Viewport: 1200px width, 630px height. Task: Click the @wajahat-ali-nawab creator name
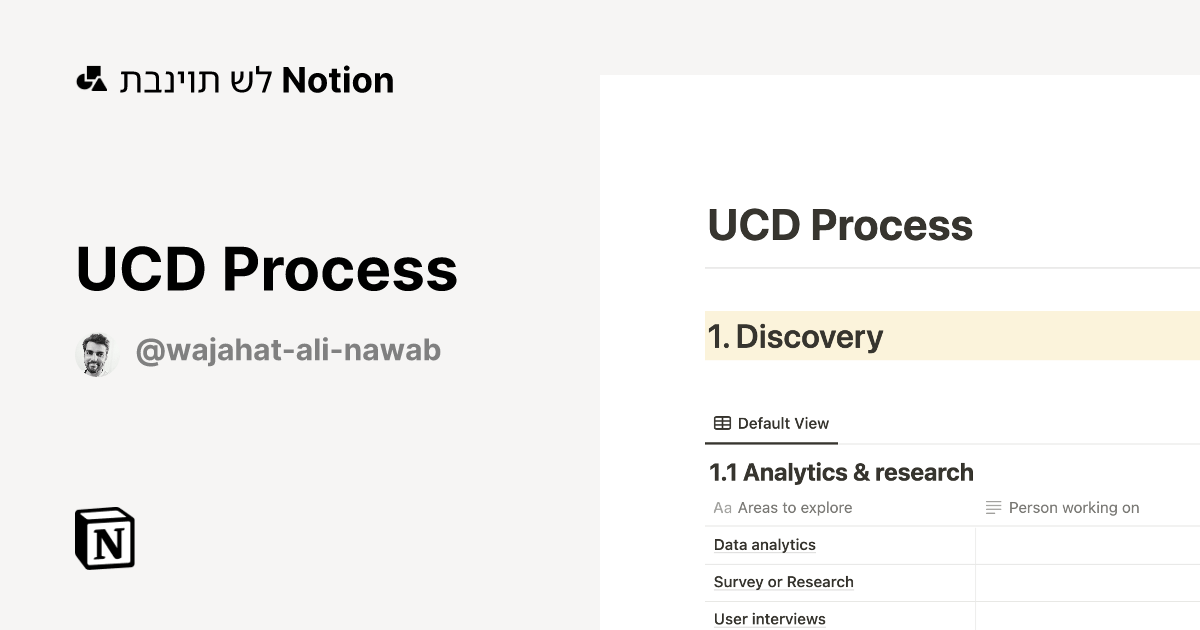point(287,350)
